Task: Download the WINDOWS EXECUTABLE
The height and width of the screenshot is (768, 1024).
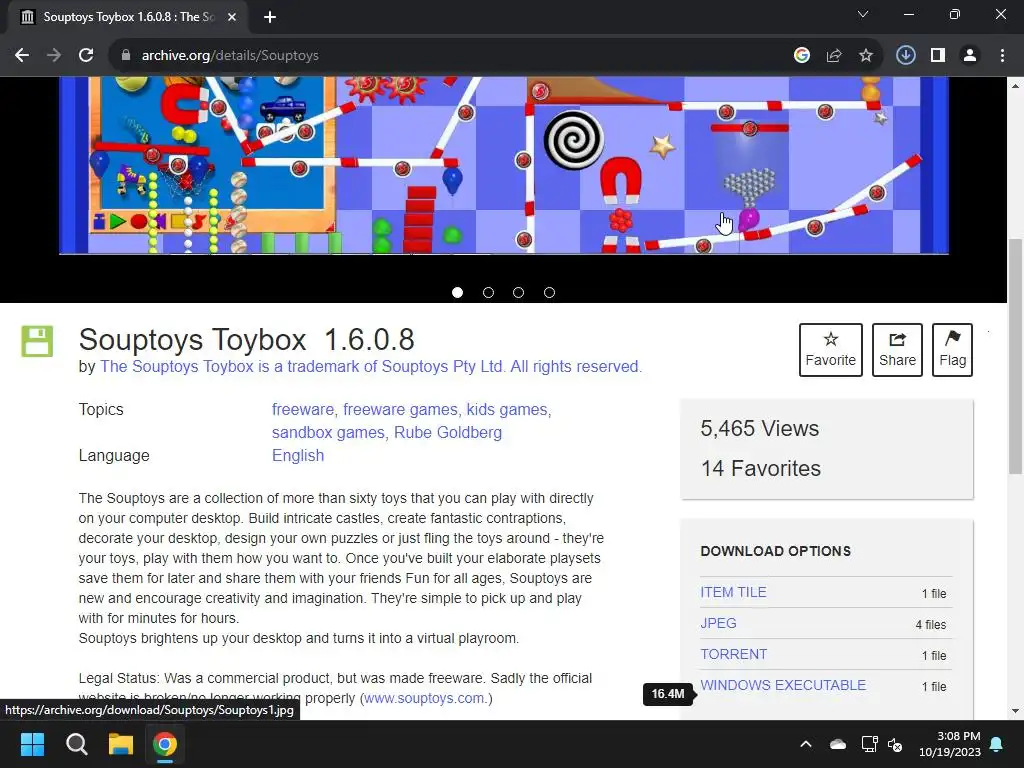Action: point(783,685)
